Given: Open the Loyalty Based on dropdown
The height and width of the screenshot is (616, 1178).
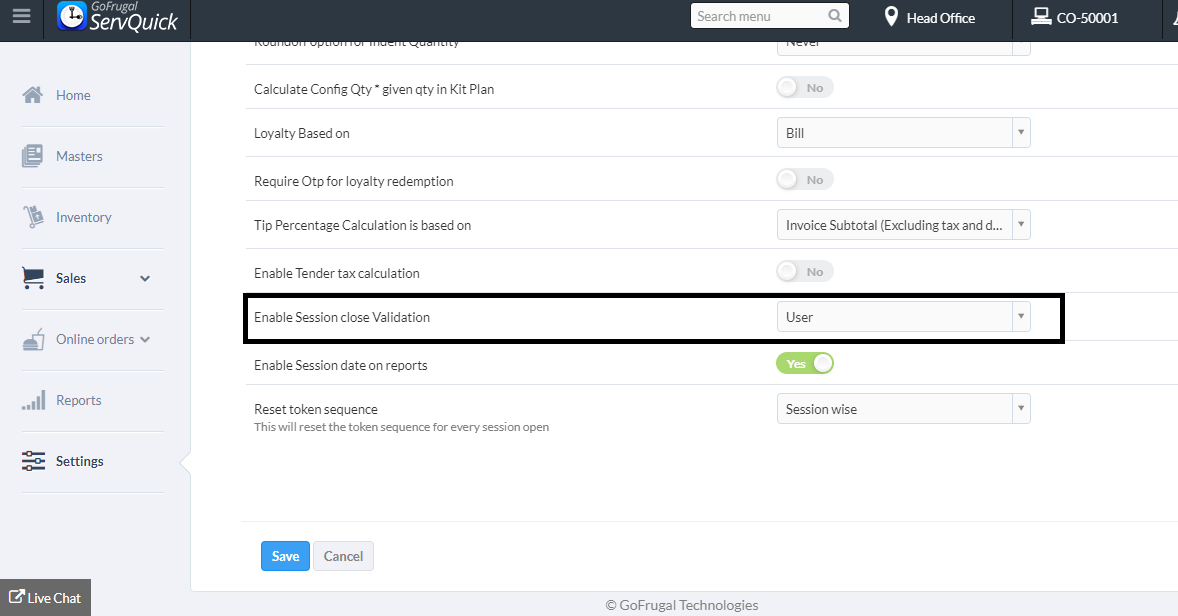Looking at the screenshot, I should [x=903, y=133].
